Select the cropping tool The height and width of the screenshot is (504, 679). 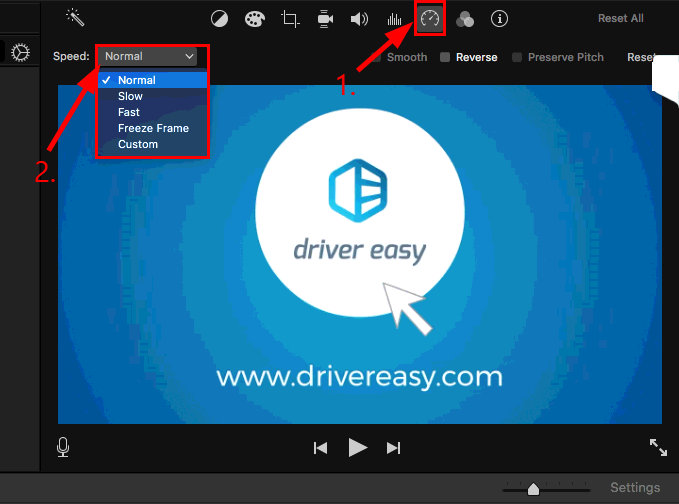[290, 19]
